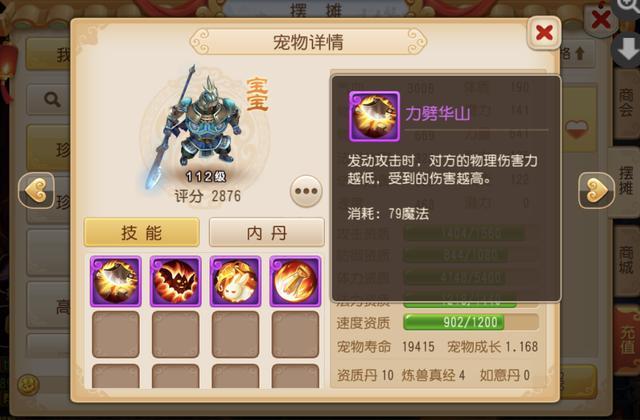Go to previous pet with left arrow
The image size is (640, 420).
(36, 191)
